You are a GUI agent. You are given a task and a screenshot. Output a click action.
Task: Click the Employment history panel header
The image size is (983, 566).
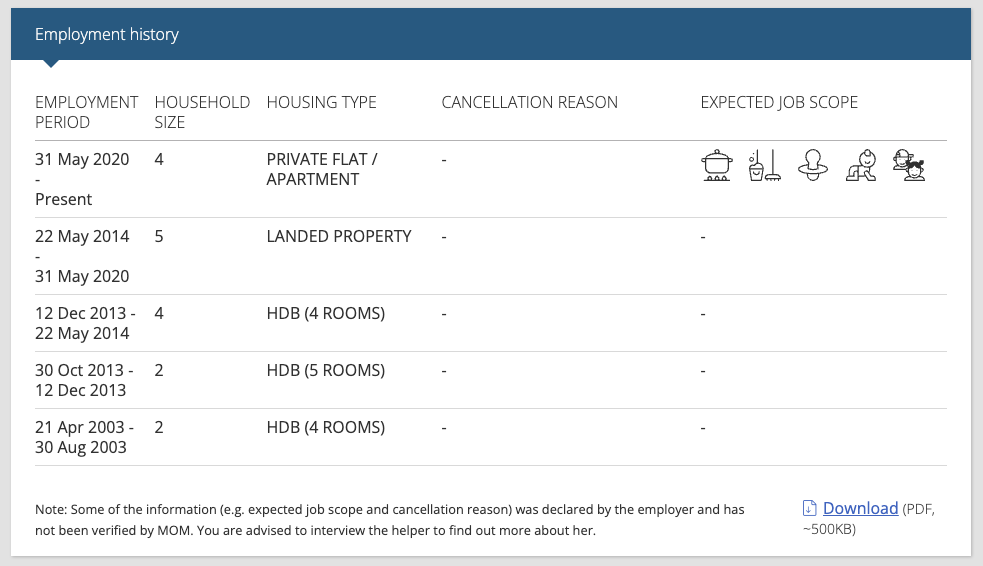pos(491,34)
